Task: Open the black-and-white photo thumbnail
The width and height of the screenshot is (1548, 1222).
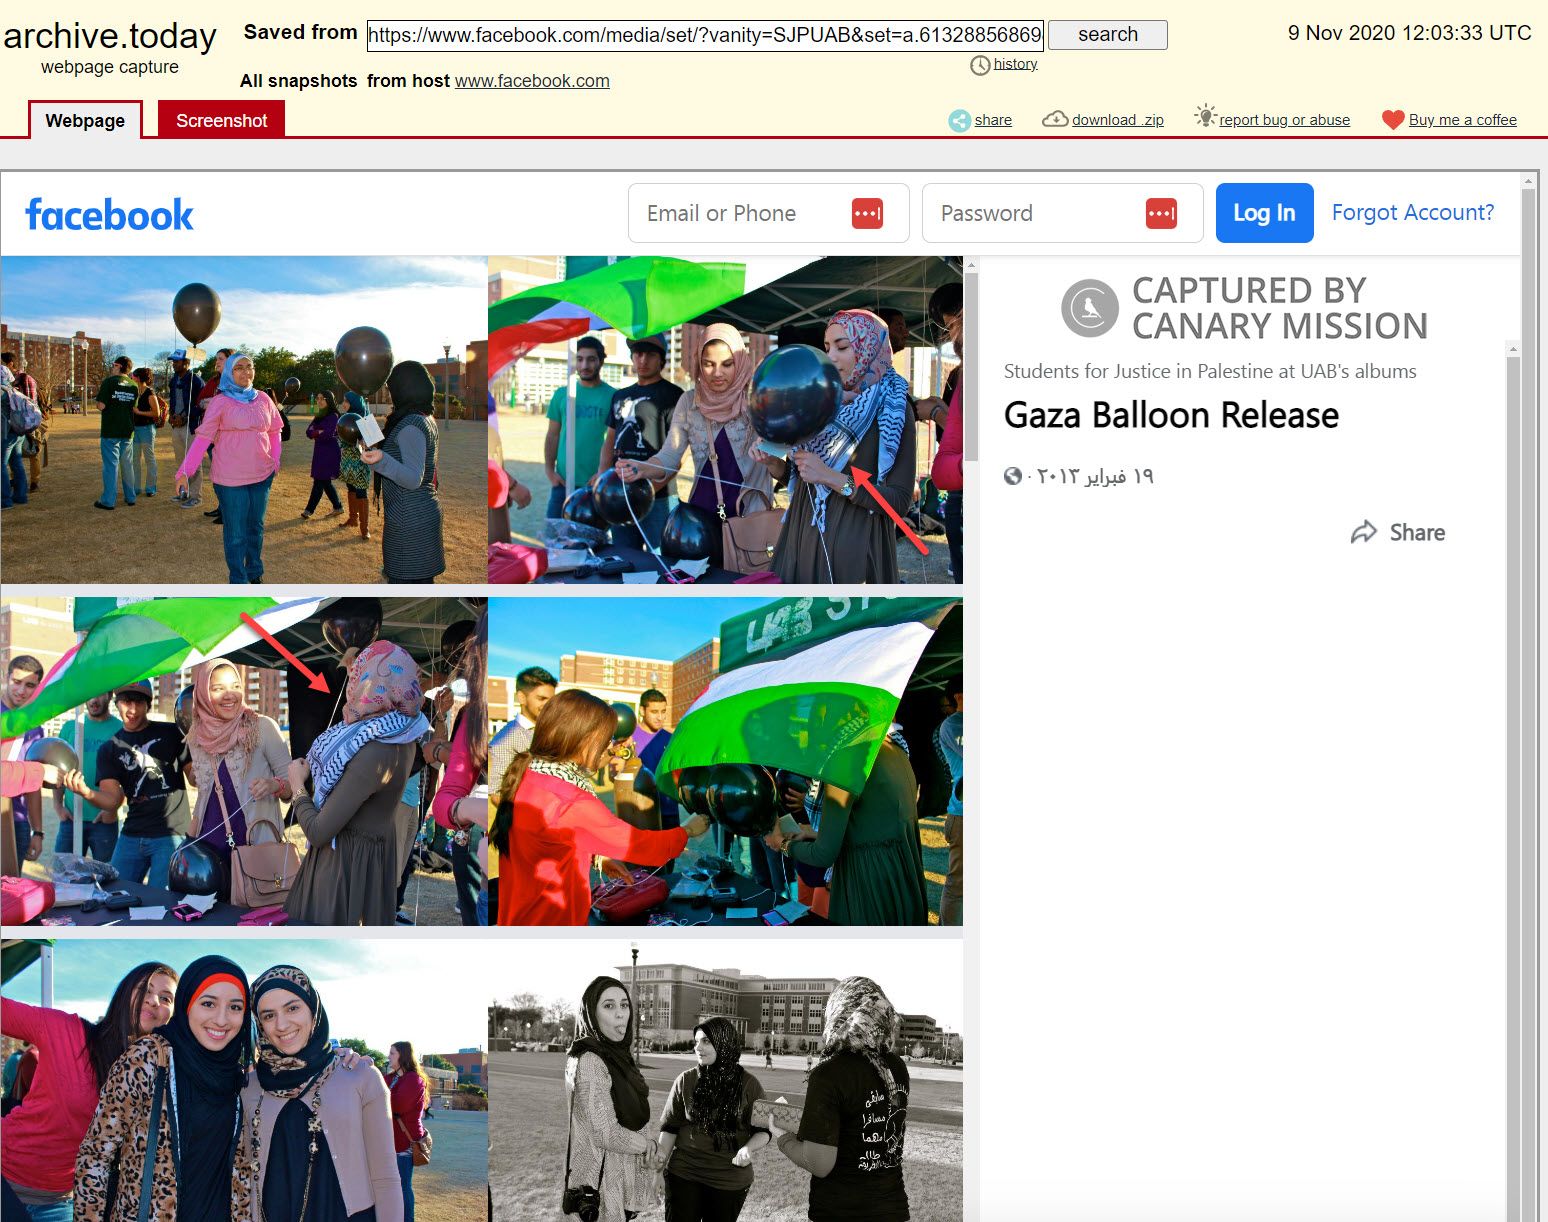Action: (725, 1080)
